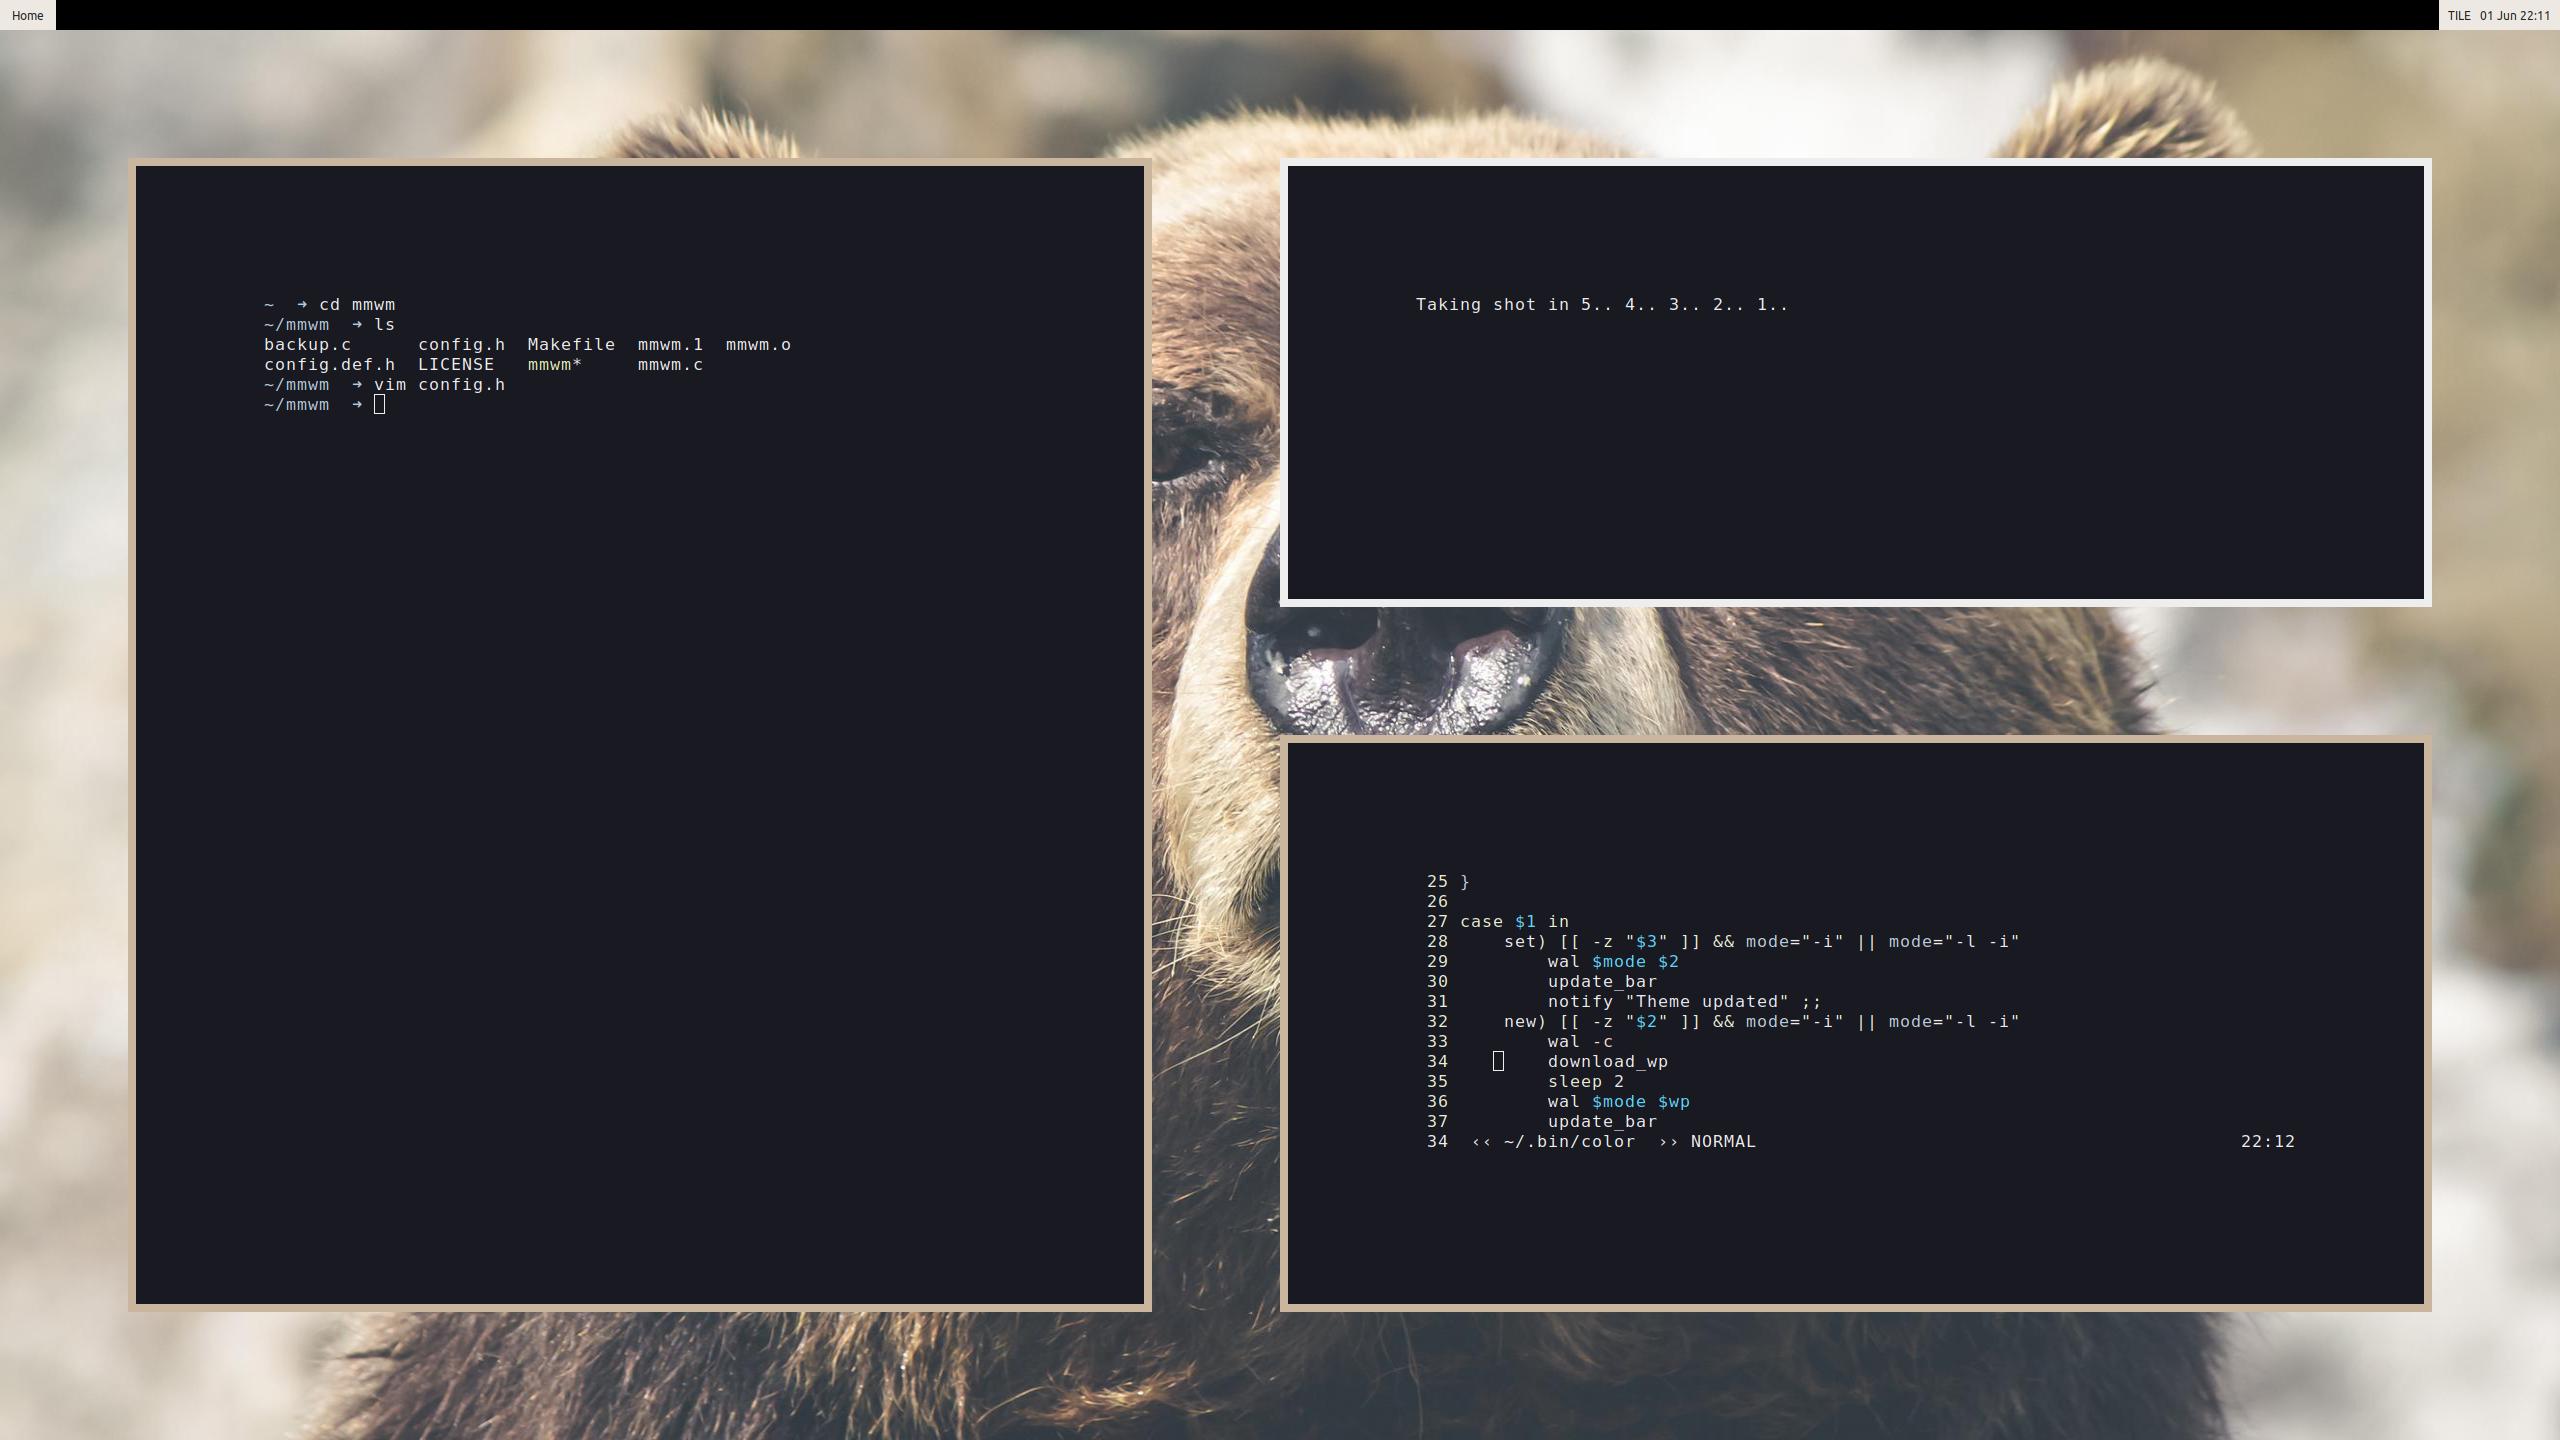This screenshot has height=1440, width=2560.
Task: Click the date and time in the top bar
Action: (x=2514, y=15)
